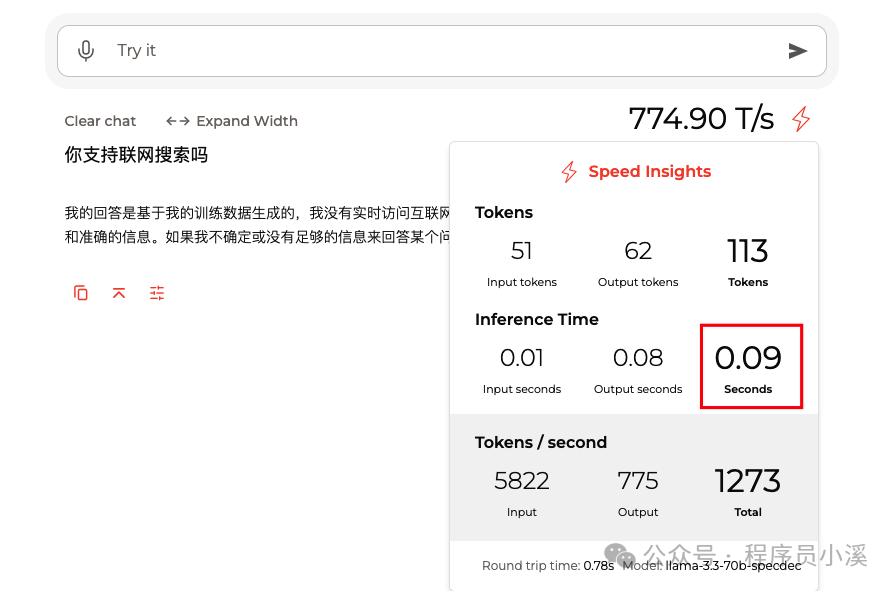Click the red lightning bolt beside 774.90 T/s
Image resolution: width=896 pixels, height=591 pixels.
point(801,119)
